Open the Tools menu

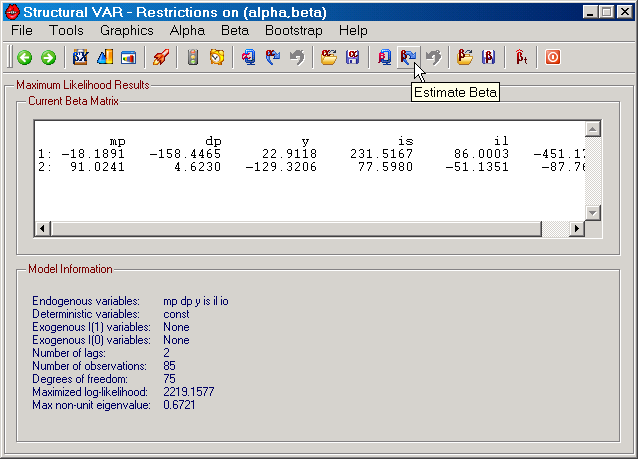(x=66, y=31)
